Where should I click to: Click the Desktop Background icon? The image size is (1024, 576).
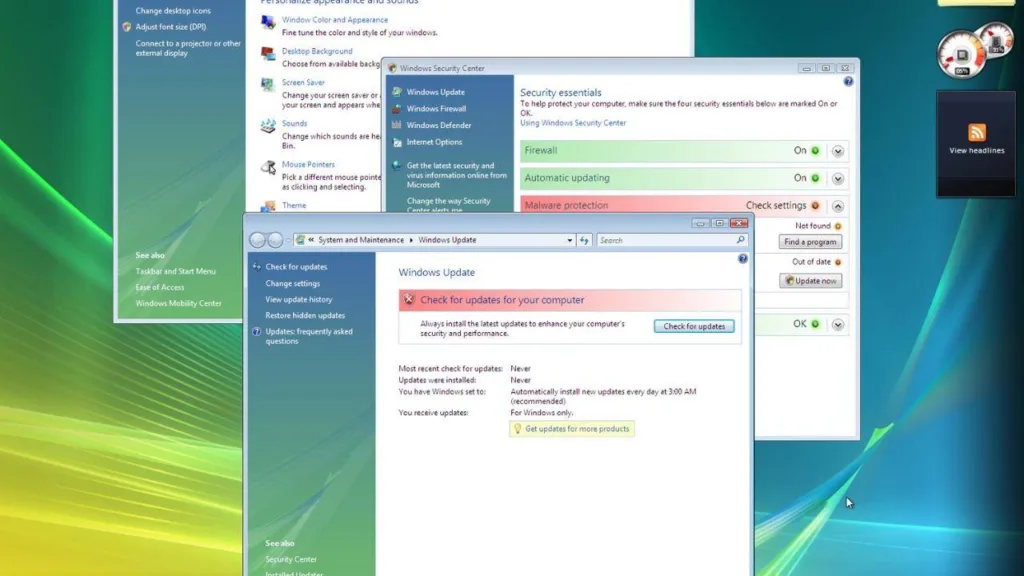(268, 54)
